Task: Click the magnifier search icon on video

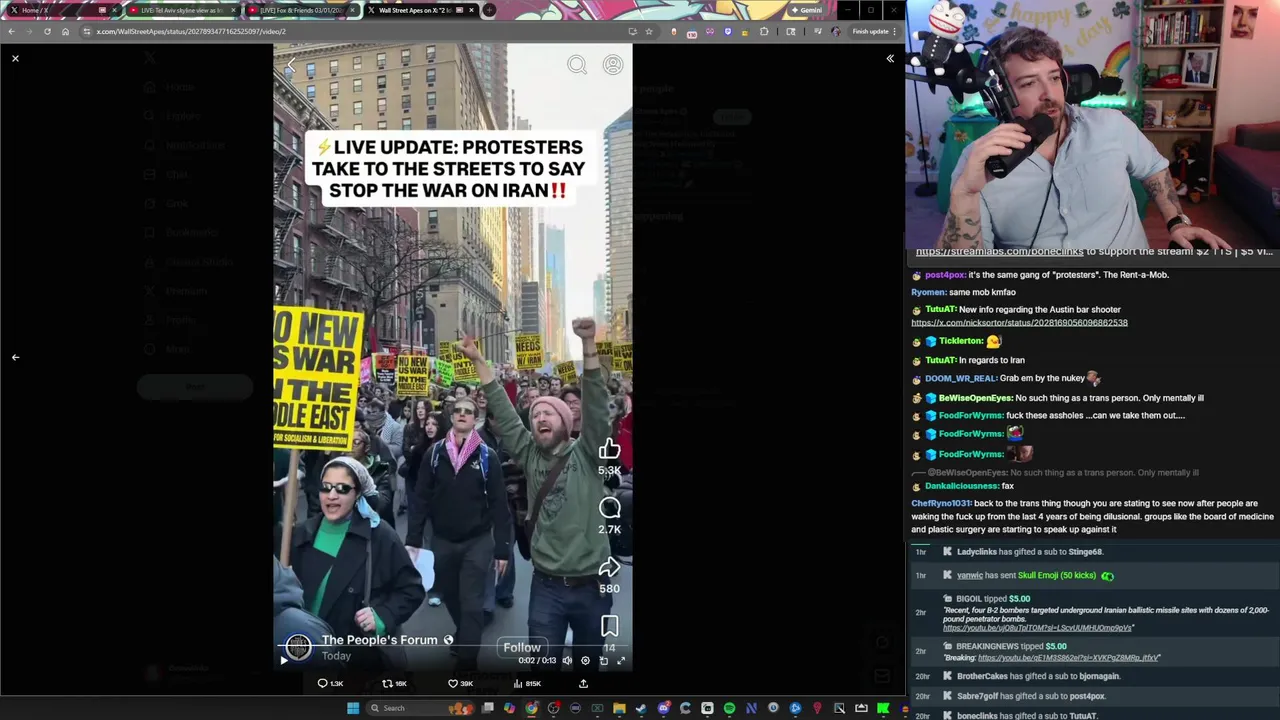Action: point(577,65)
